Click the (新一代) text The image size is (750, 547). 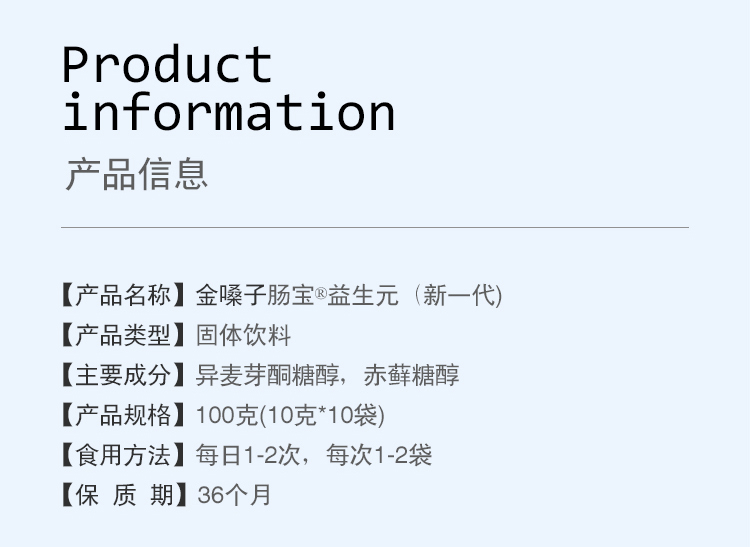[x=455, y=296]
